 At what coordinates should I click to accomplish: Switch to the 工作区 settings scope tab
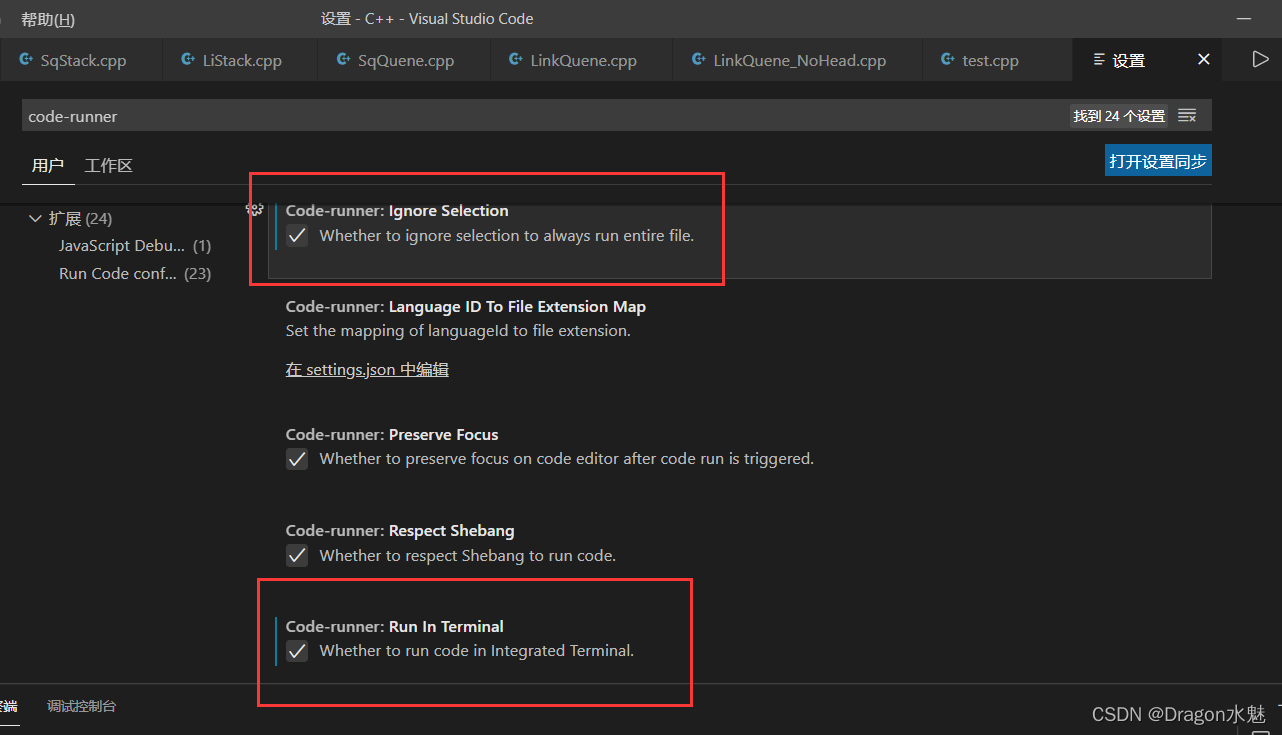click(109, 166)
